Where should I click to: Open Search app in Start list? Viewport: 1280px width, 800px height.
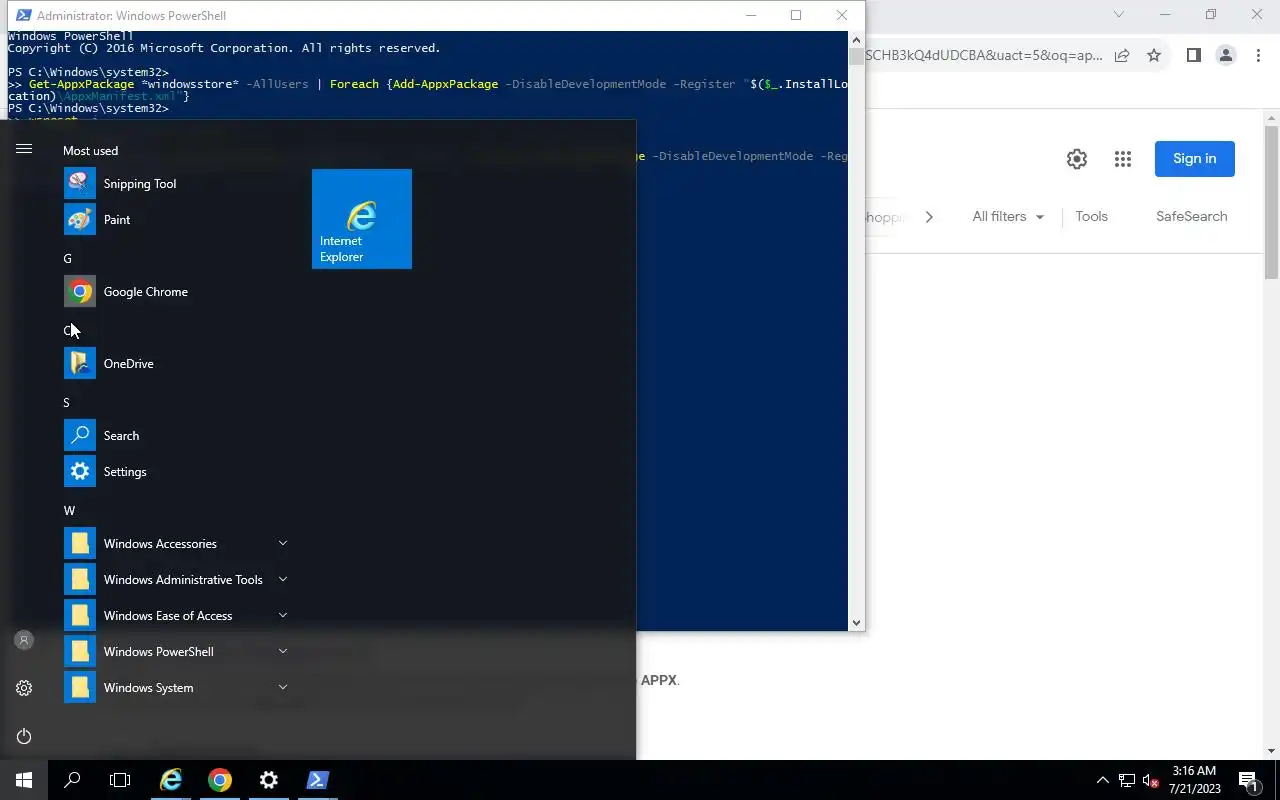pyautogui.click(x=176, y=436)
